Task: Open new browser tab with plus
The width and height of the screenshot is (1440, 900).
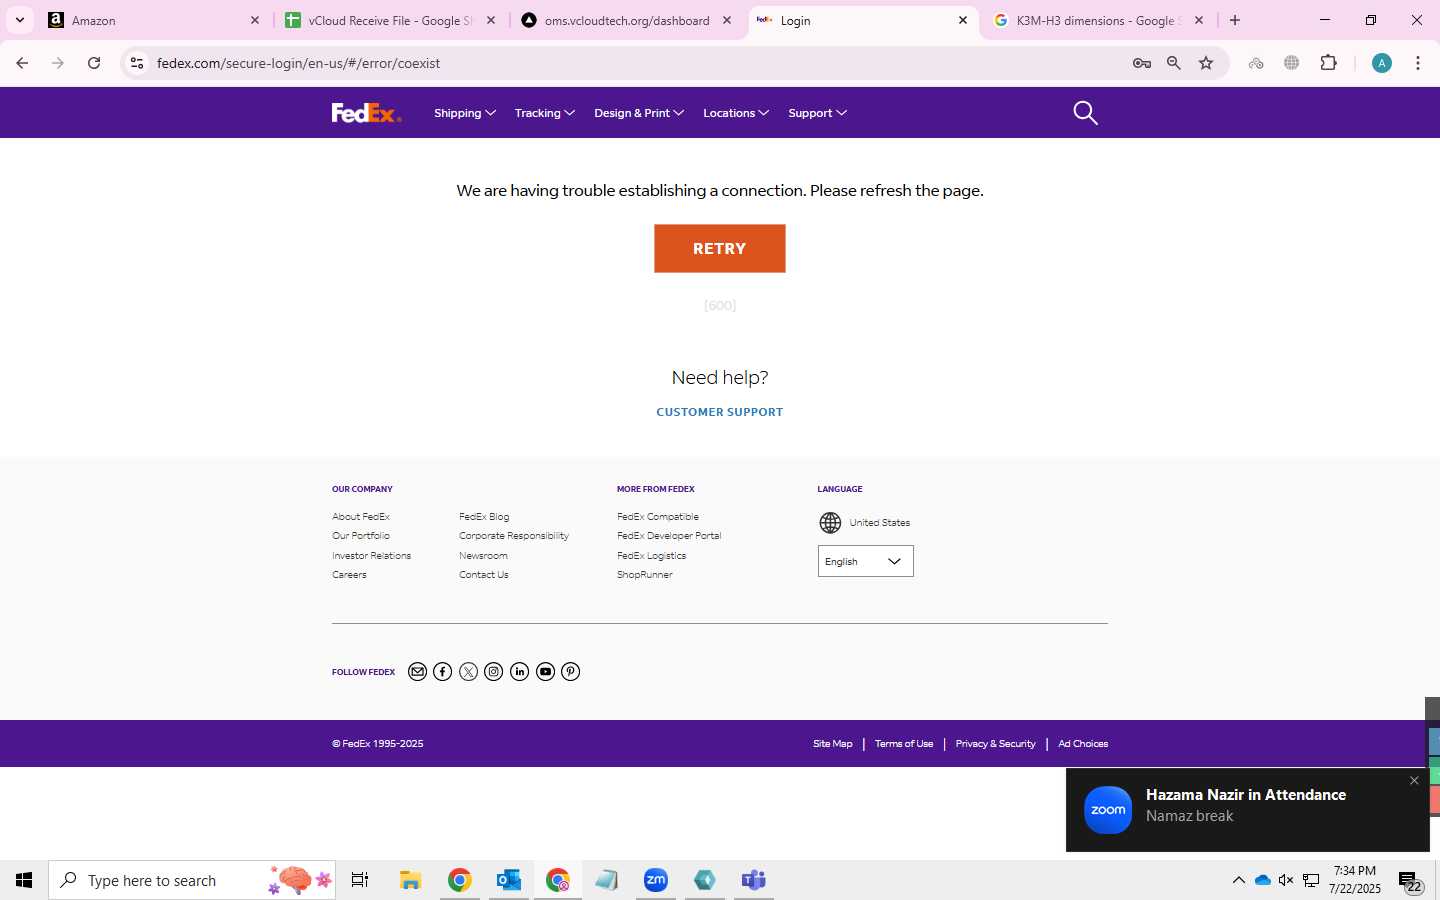Action: 1235,20
